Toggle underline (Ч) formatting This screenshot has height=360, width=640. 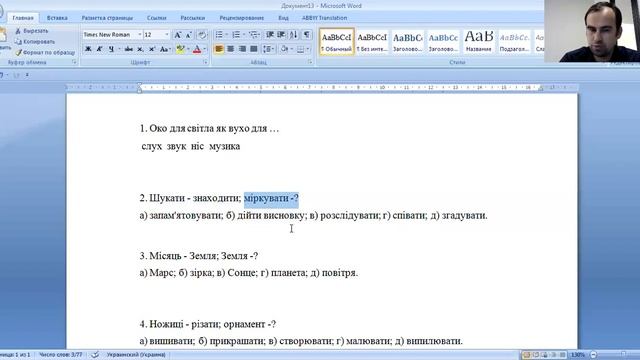point(111,49)
